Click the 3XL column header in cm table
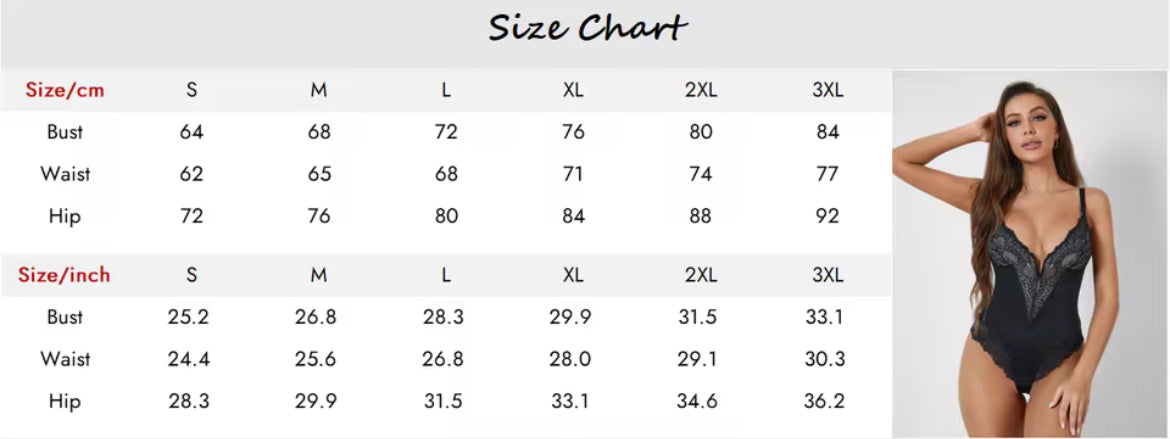 click(x=828, y=90)
